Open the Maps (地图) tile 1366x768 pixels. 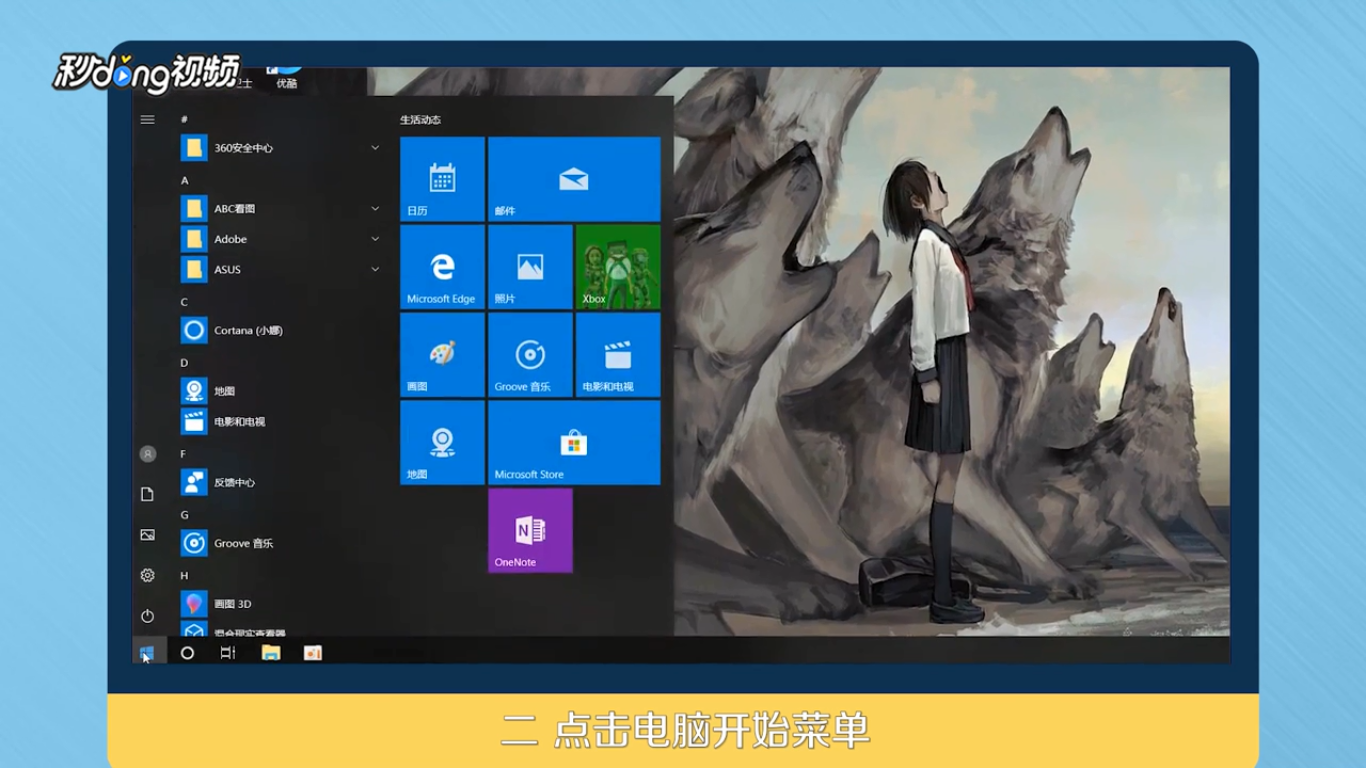coord(442,443)
